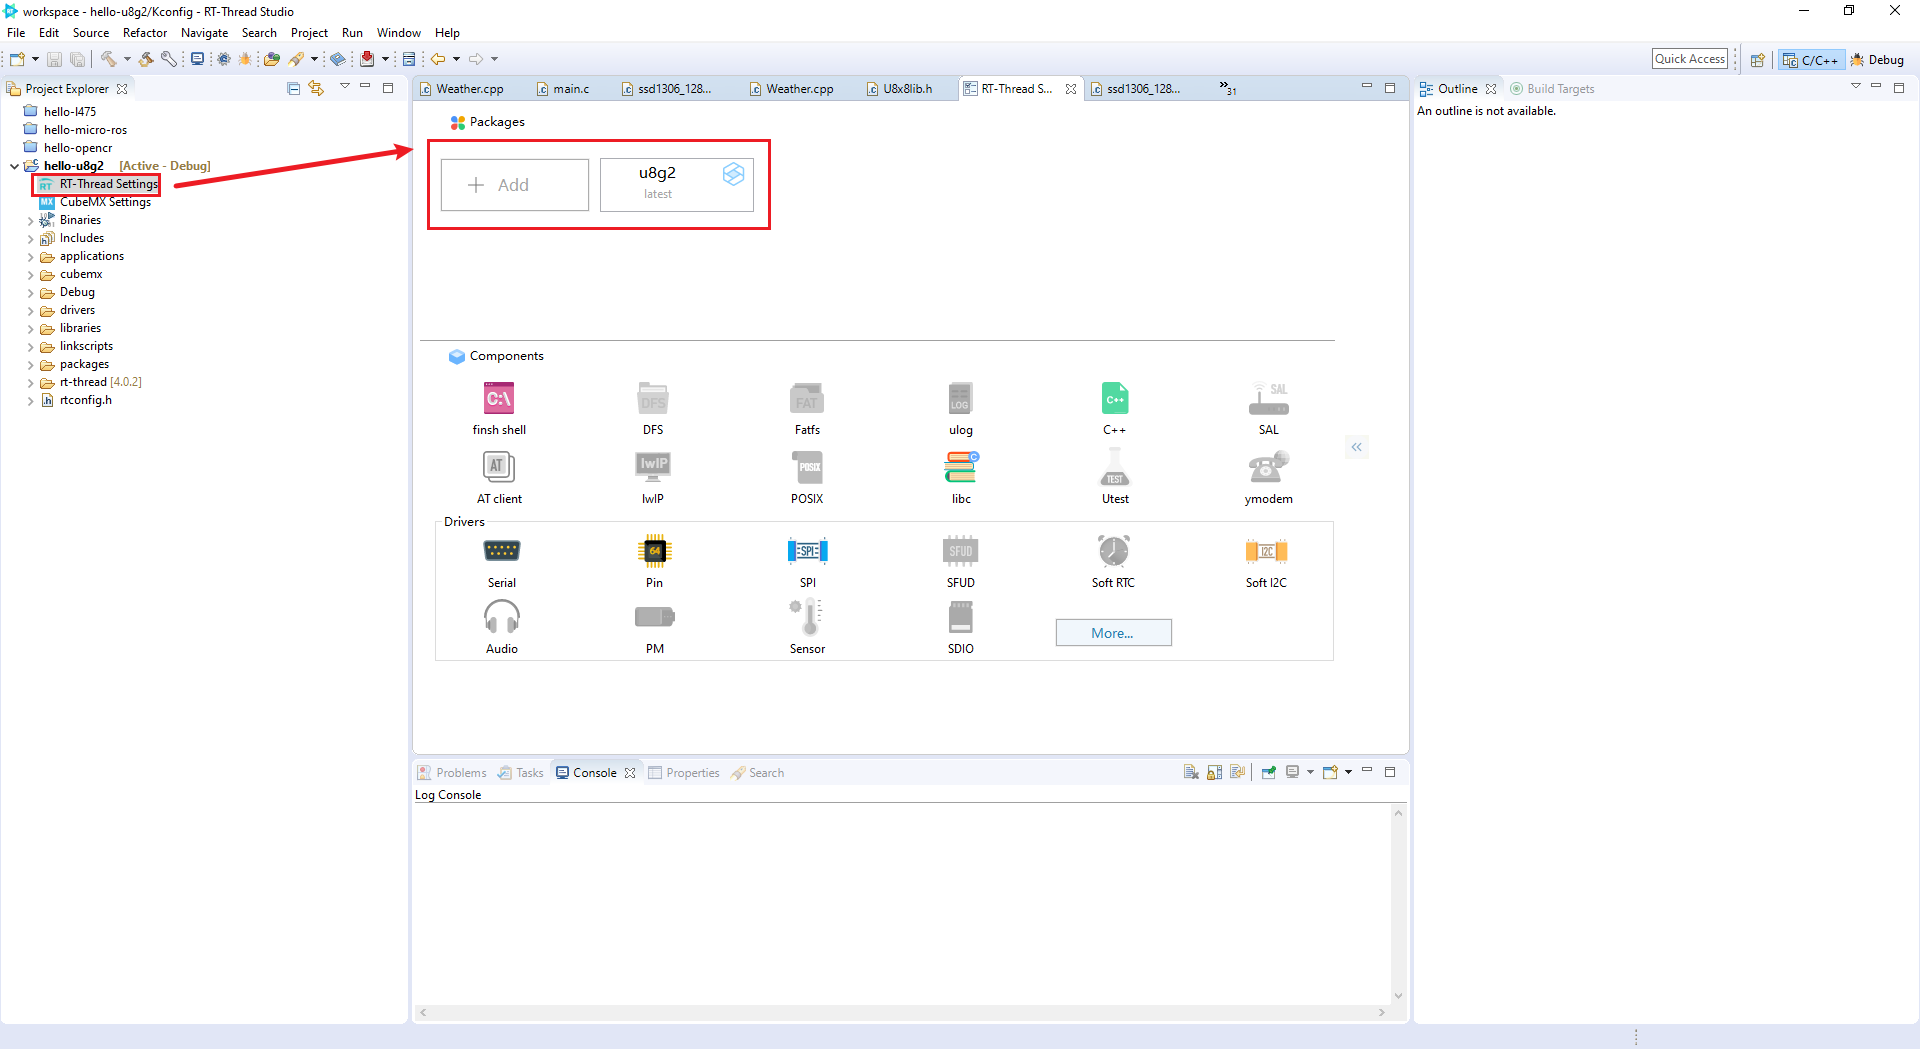Collapse the hello-u8g2 project tree
1920x1049 pixels.
(12, 165)
